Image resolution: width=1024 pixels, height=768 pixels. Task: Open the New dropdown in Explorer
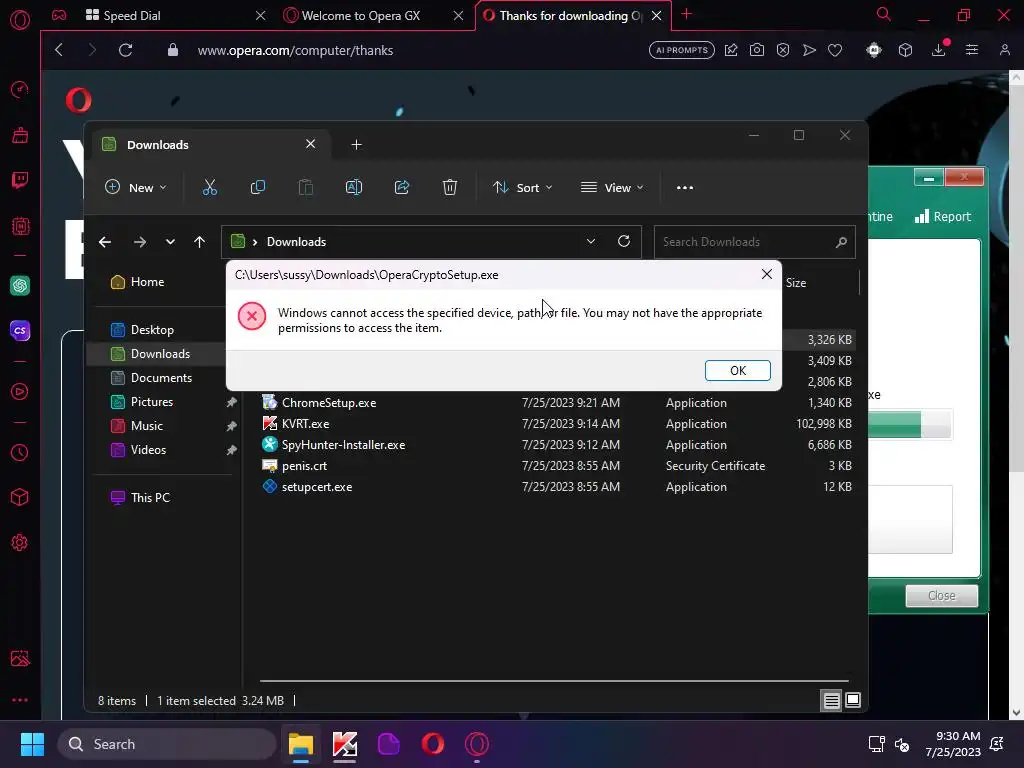tap(136, 187)
